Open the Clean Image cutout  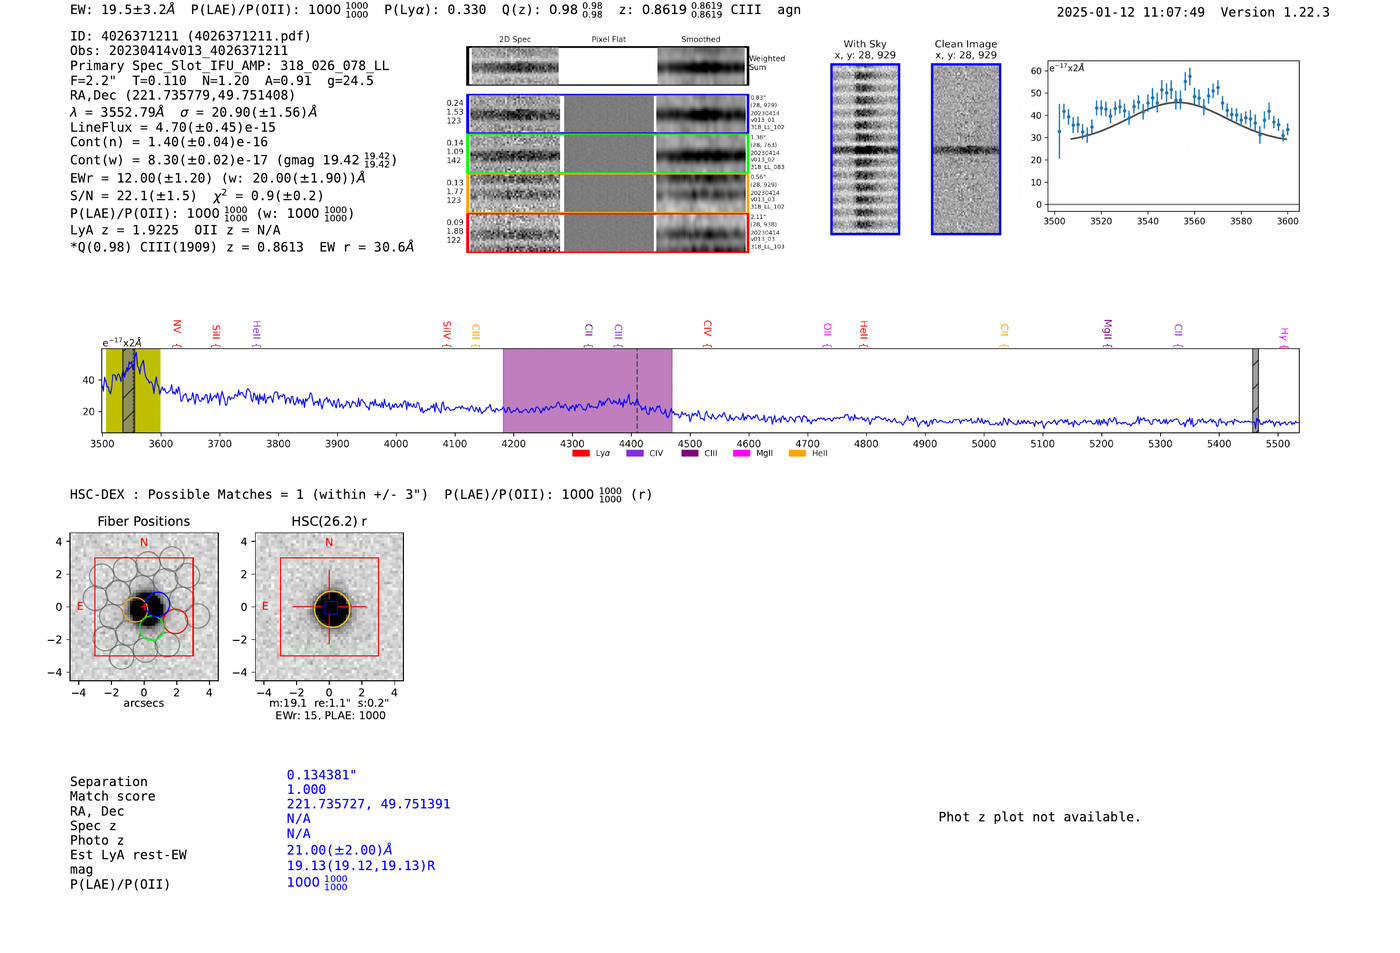tap(966, 149)
